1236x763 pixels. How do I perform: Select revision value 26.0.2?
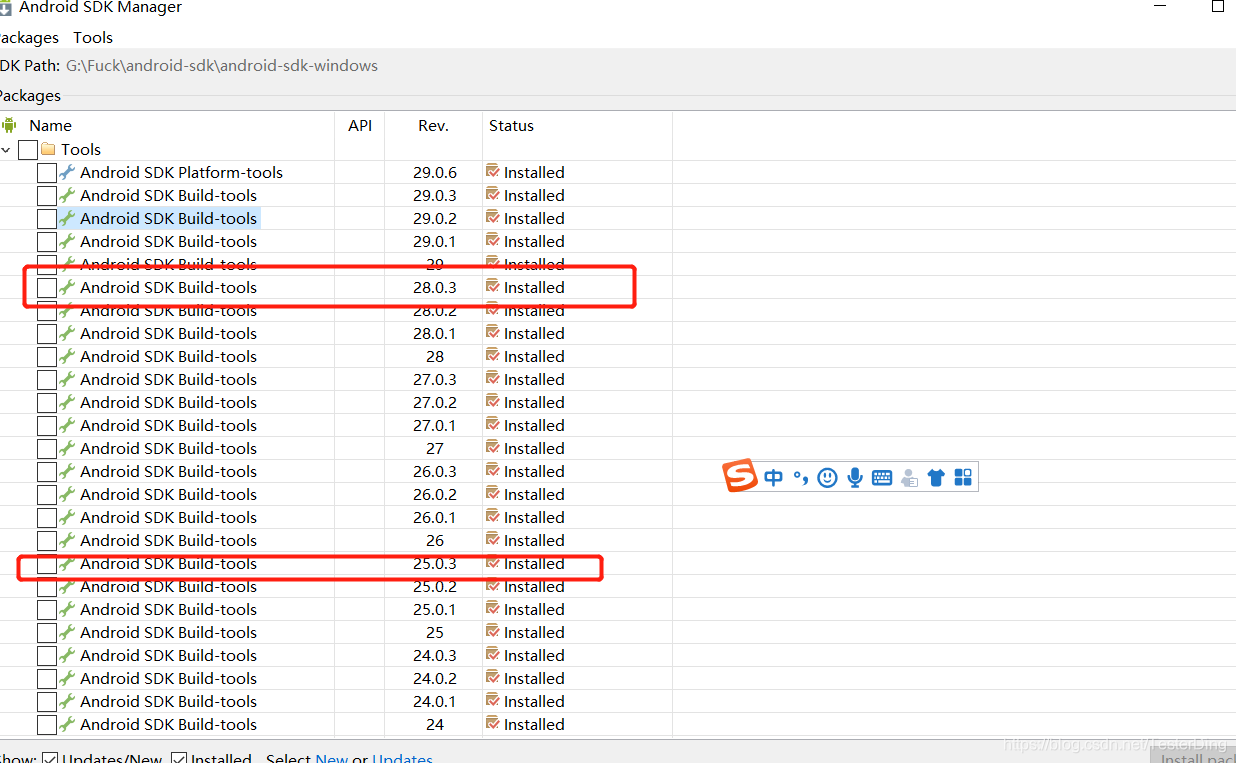[434, 494]
